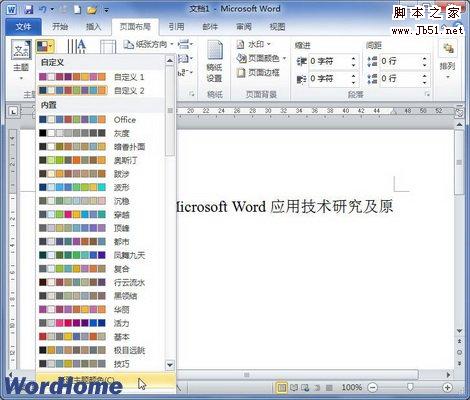Screen dimensions: 470x400
Task: Expand the theme colors dropdown button
Action: point(45,47)
